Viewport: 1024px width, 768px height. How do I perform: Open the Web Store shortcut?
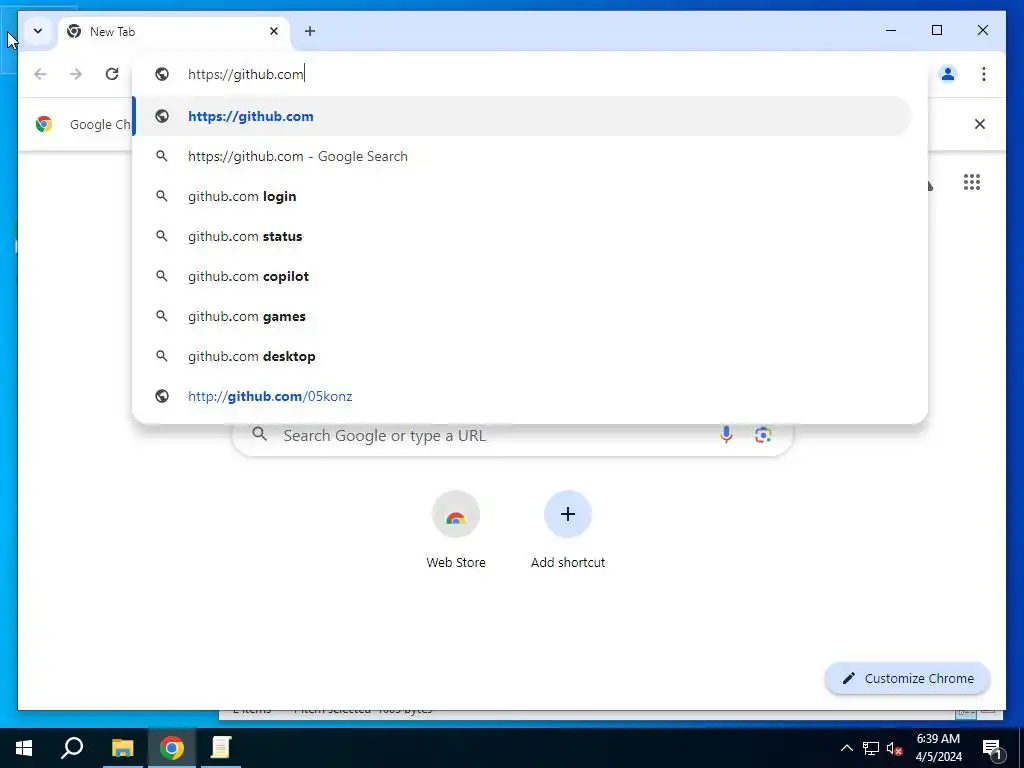point(456,530)
